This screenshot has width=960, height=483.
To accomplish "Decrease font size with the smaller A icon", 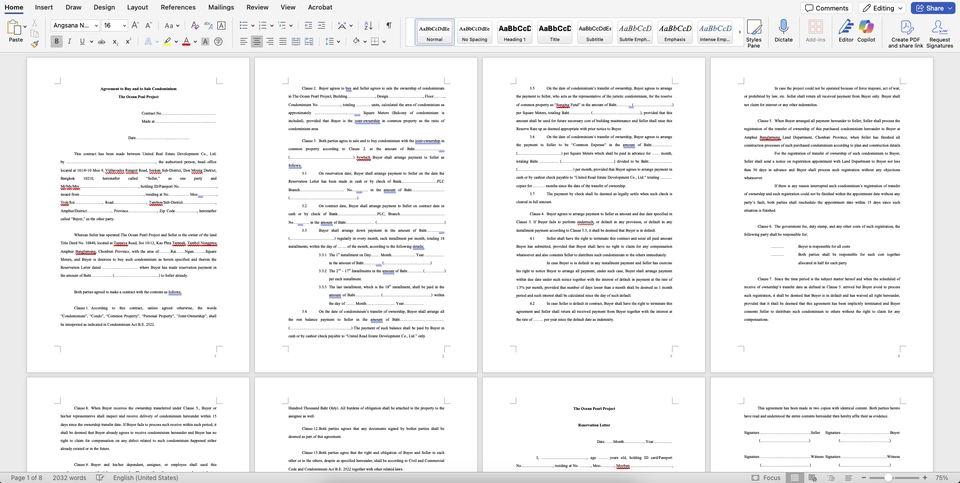I will (x=149, y=26).
